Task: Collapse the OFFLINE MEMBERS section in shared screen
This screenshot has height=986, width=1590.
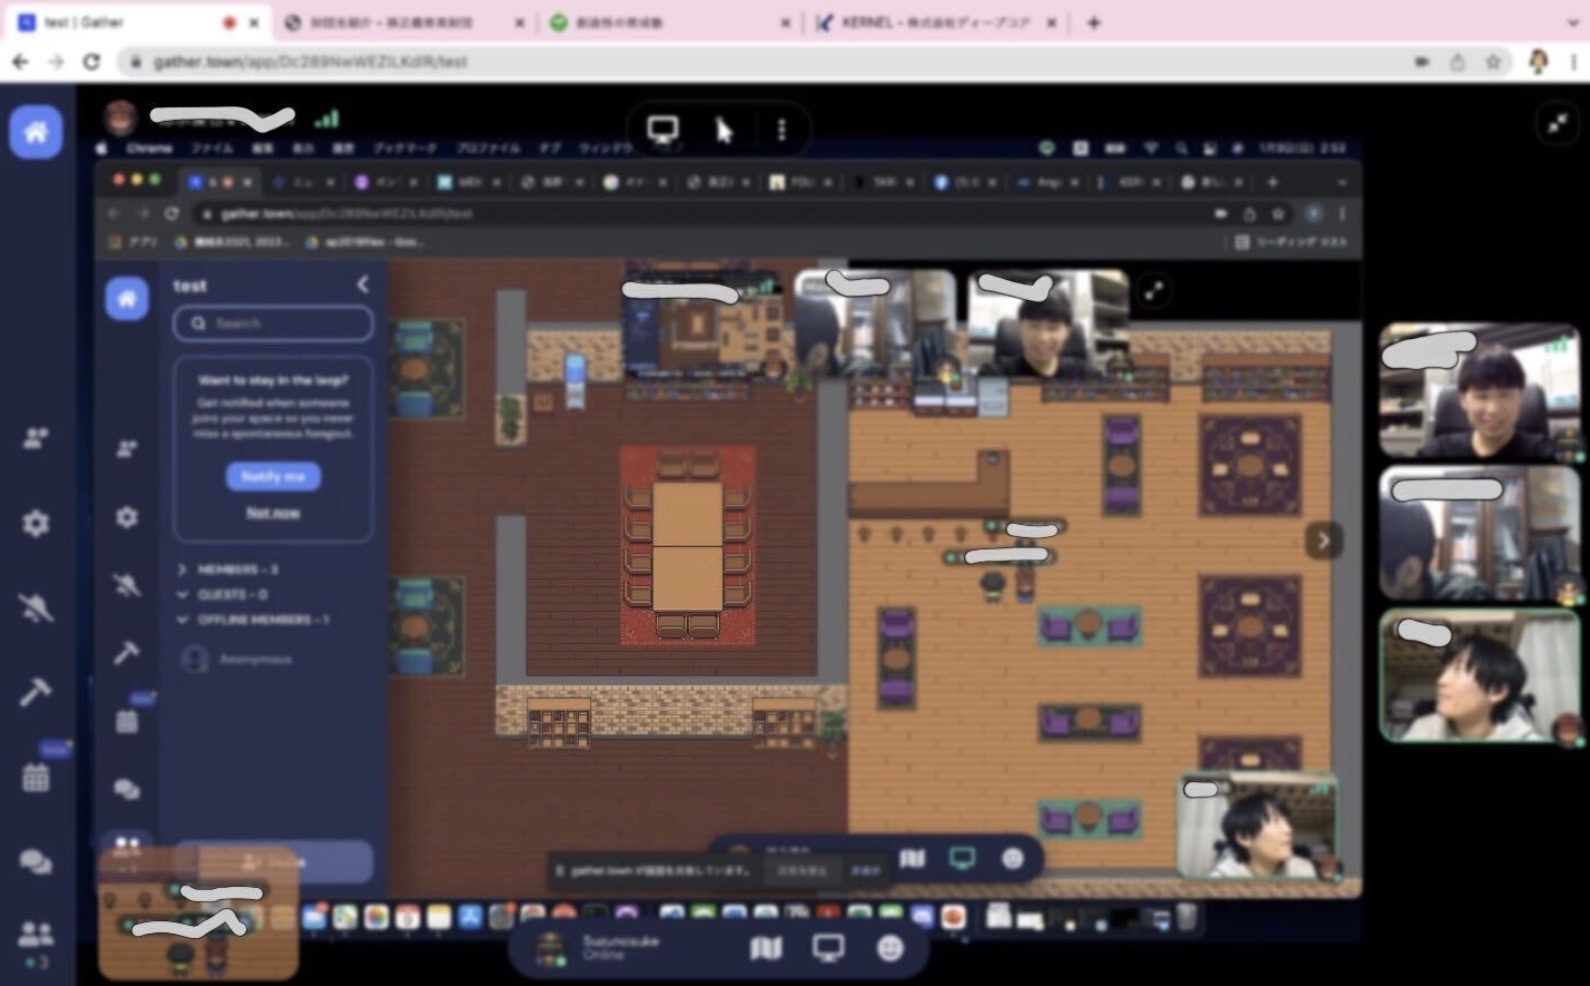Action: 253,619
